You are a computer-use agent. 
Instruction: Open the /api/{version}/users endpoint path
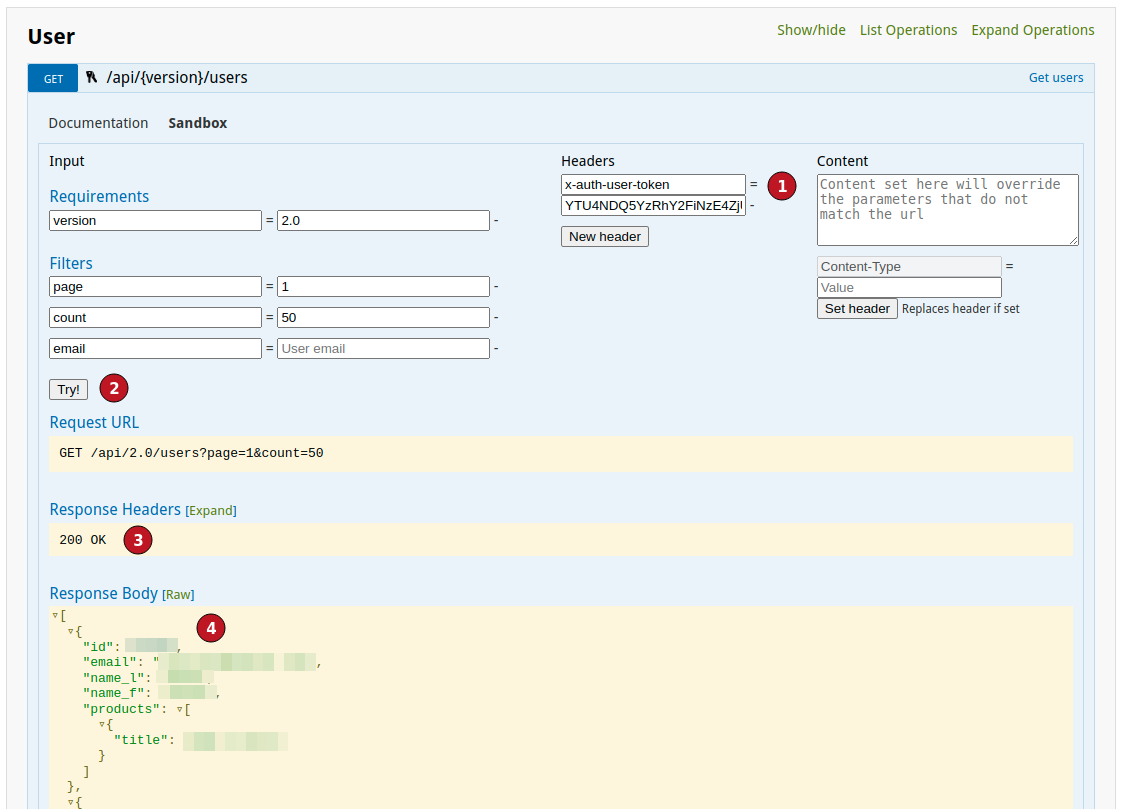point(177,77)
